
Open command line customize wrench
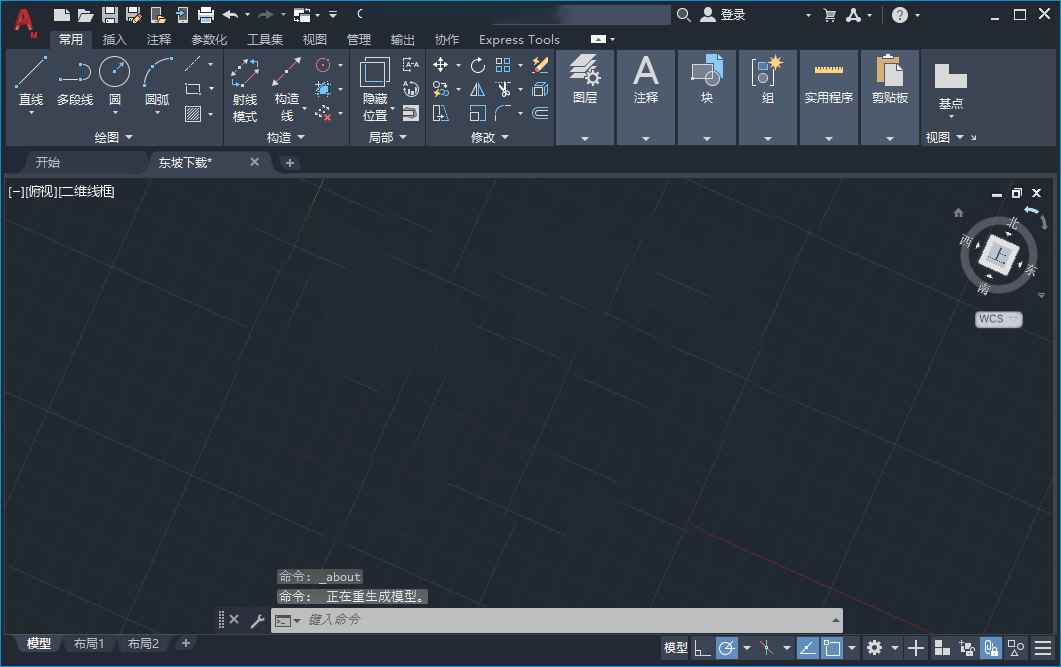256,620
